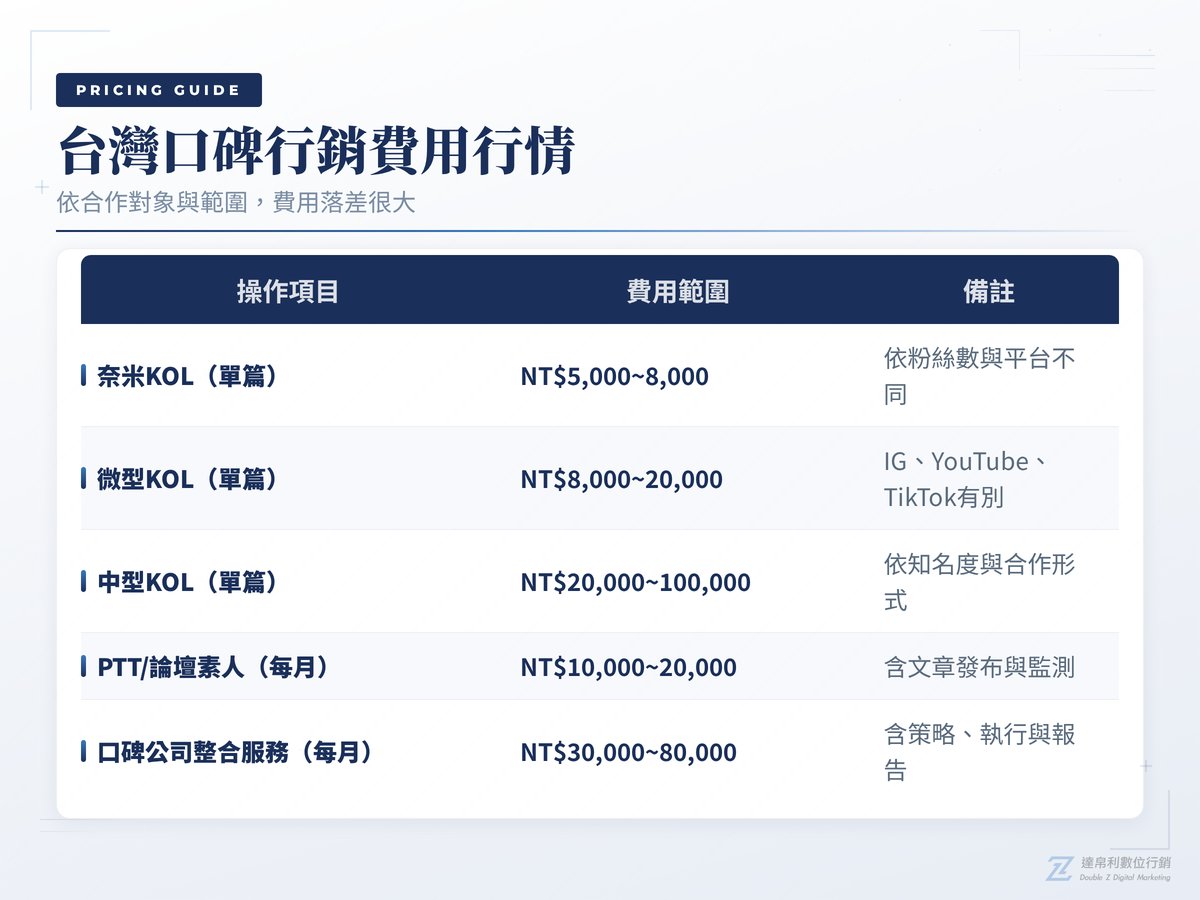Select the blue marker beside 微型KOL（單篇）
1200x900 pixels.
pyautogui.click(x=84, y=479)
